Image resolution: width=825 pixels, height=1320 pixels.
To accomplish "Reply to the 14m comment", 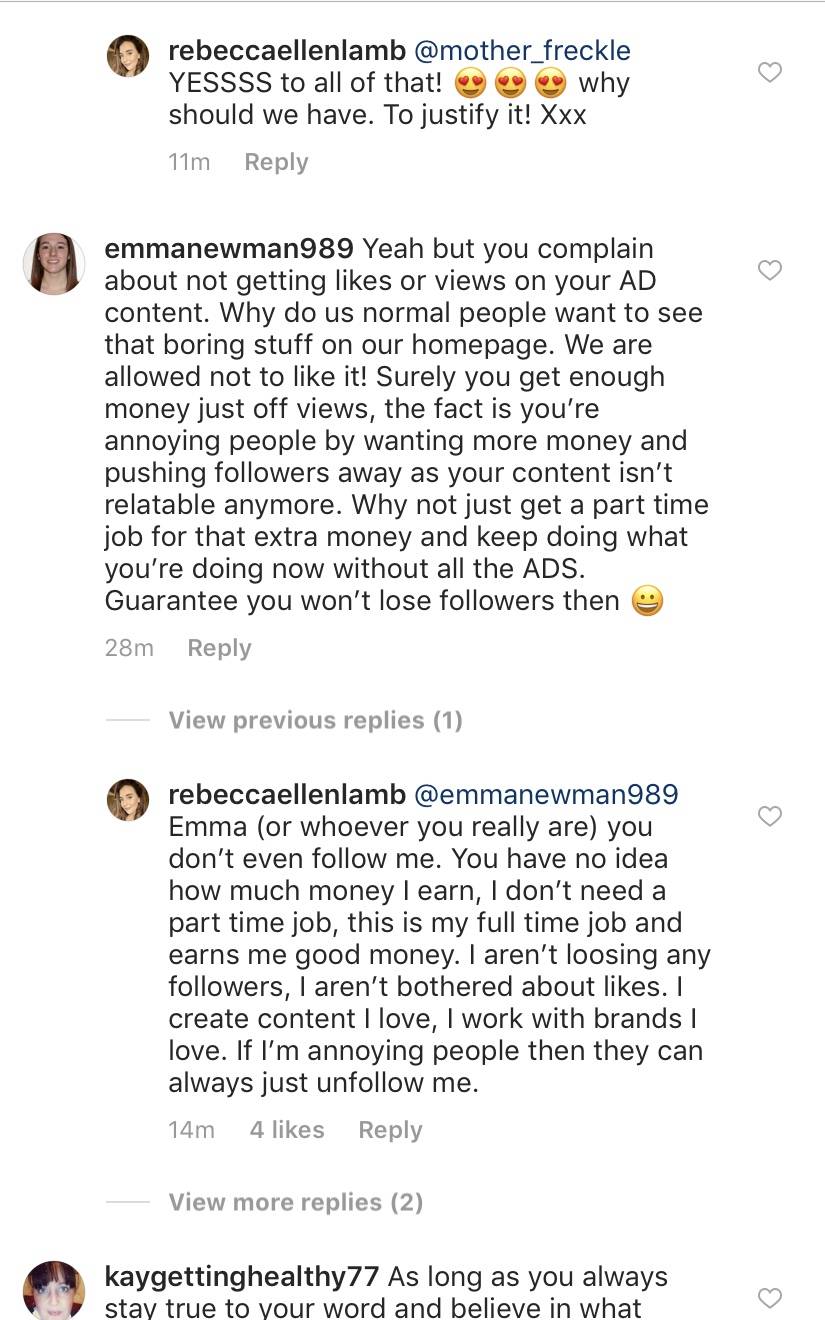I will click(390, 1130).
